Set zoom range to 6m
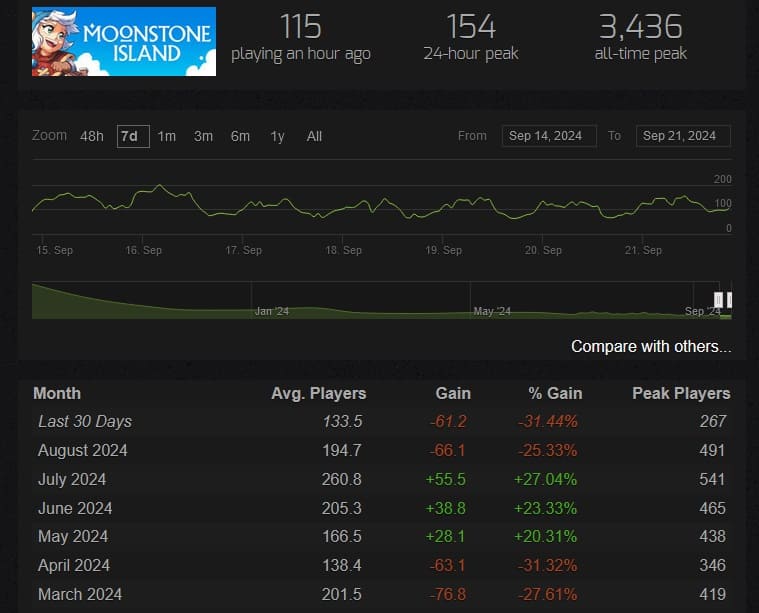 [240, 136]
